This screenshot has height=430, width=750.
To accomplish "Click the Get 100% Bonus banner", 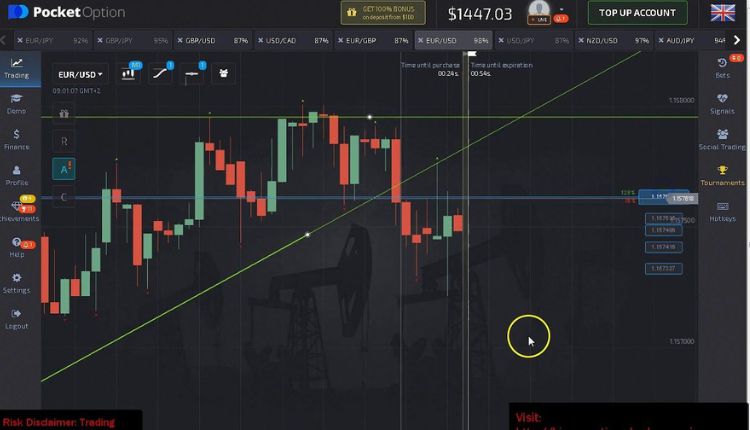I will (384, 13).
